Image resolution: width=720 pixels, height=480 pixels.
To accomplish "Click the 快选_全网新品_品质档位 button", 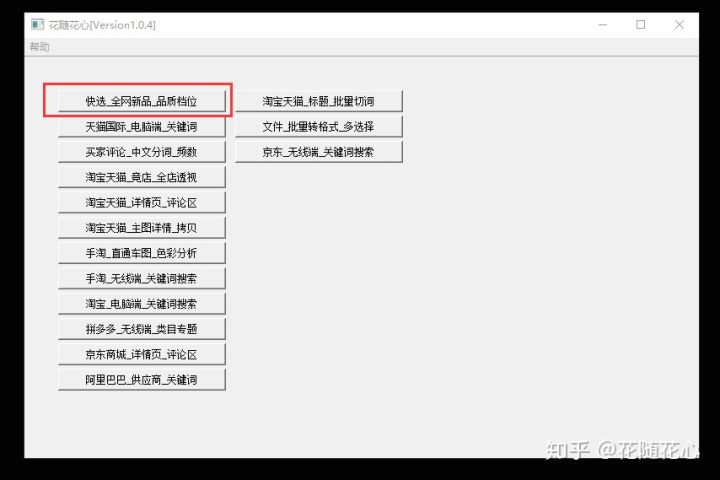I will click(x=142, y=101).
